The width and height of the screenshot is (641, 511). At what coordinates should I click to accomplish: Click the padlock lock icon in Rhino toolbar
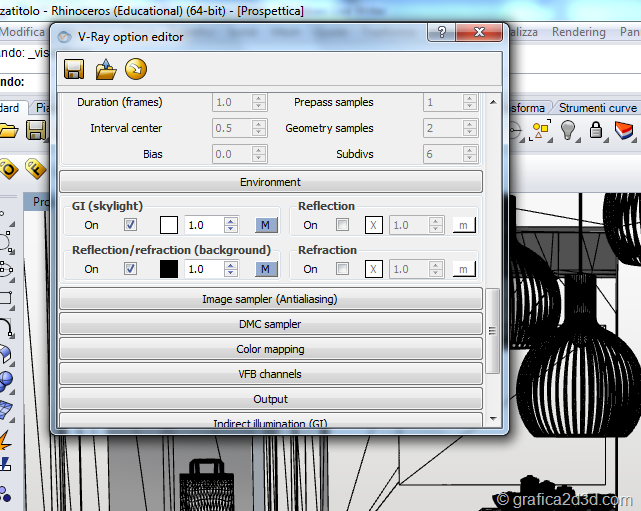click(x=596, y=130)
